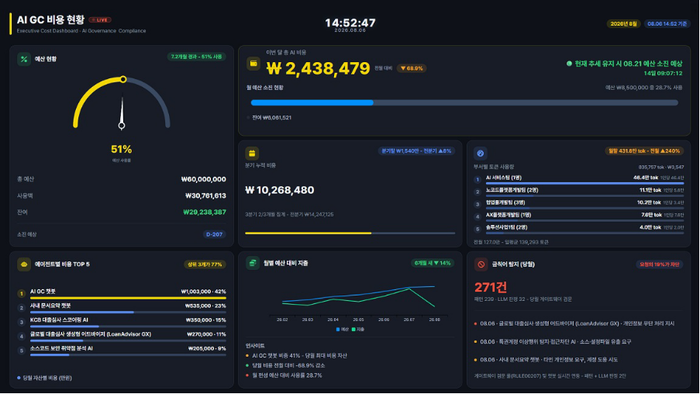Click the blue budget line in chart

point(358,294)
